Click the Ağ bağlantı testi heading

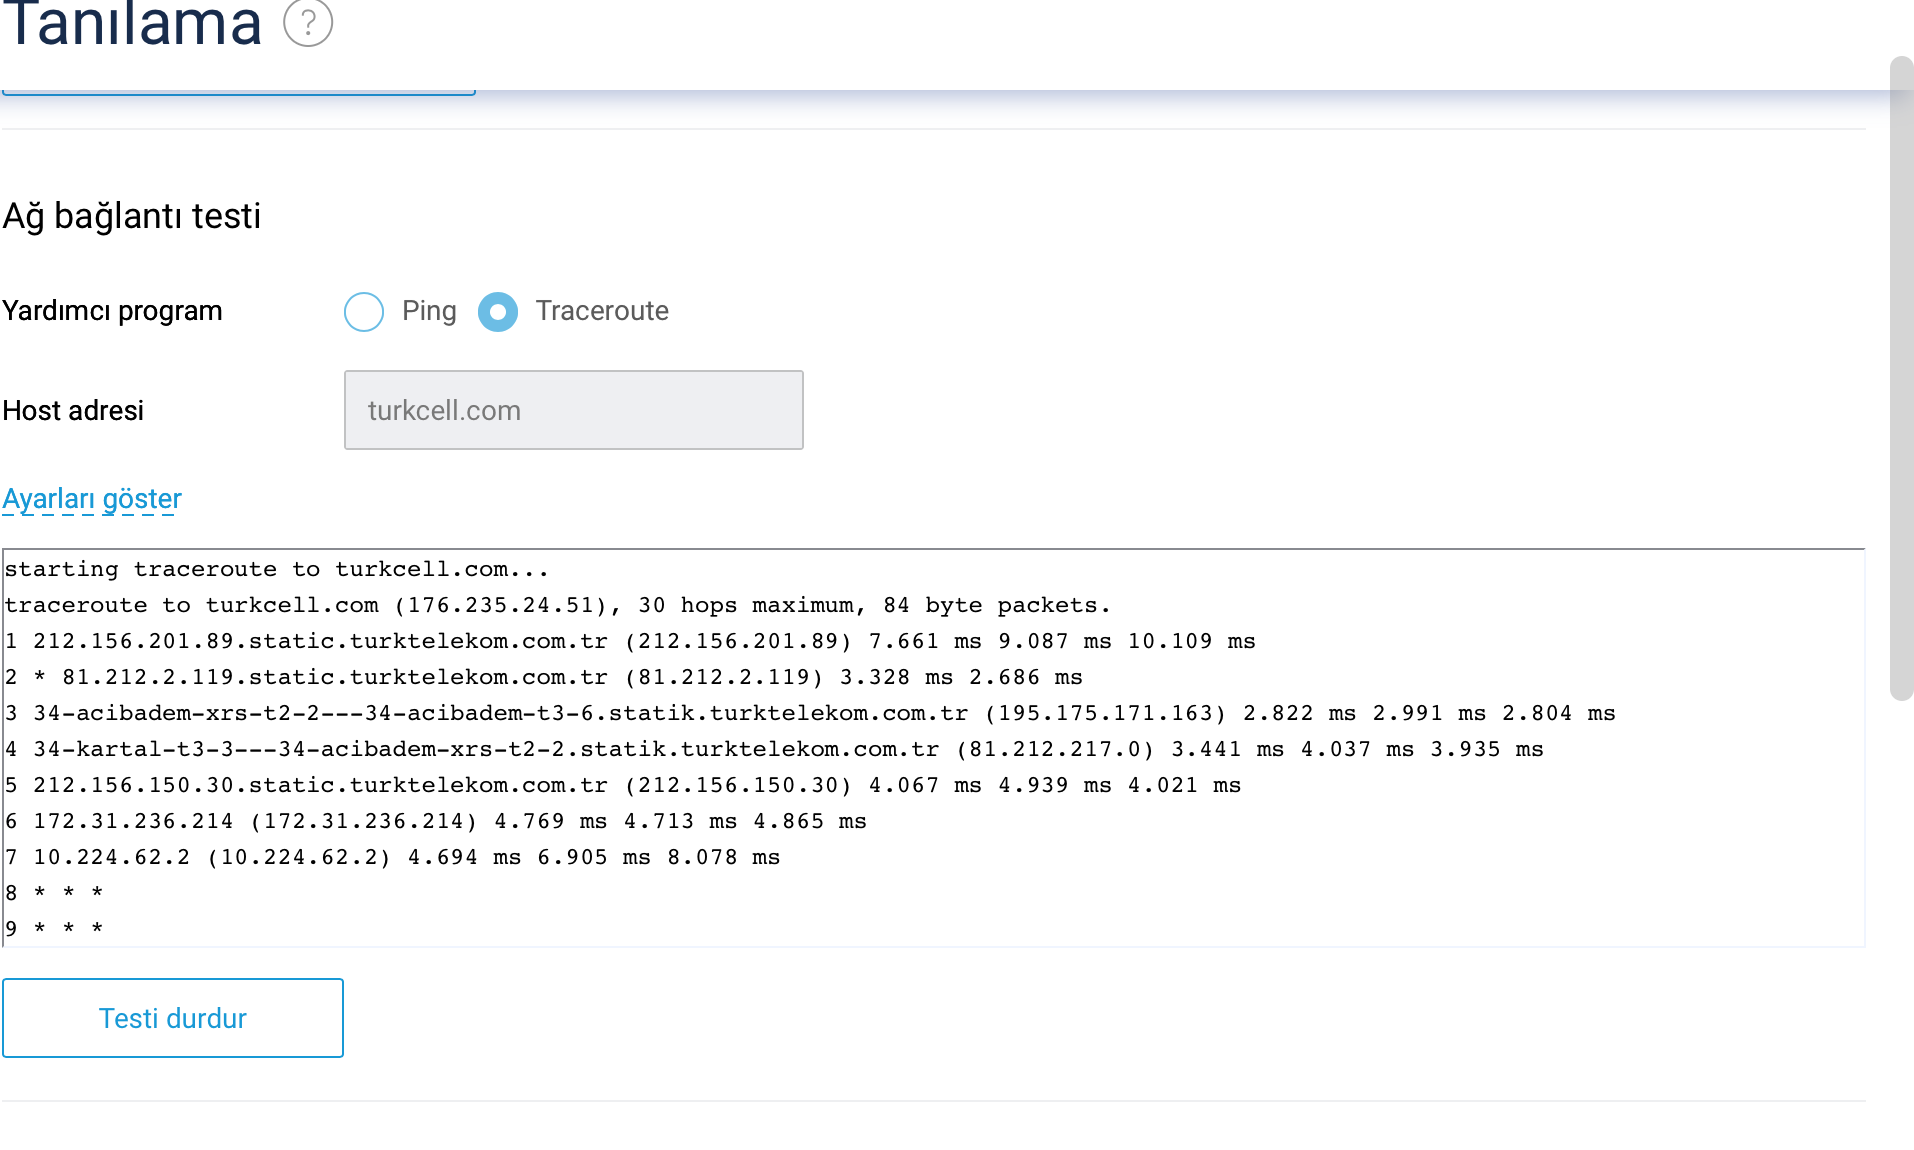pyautogui.click(x=132, y=216)
